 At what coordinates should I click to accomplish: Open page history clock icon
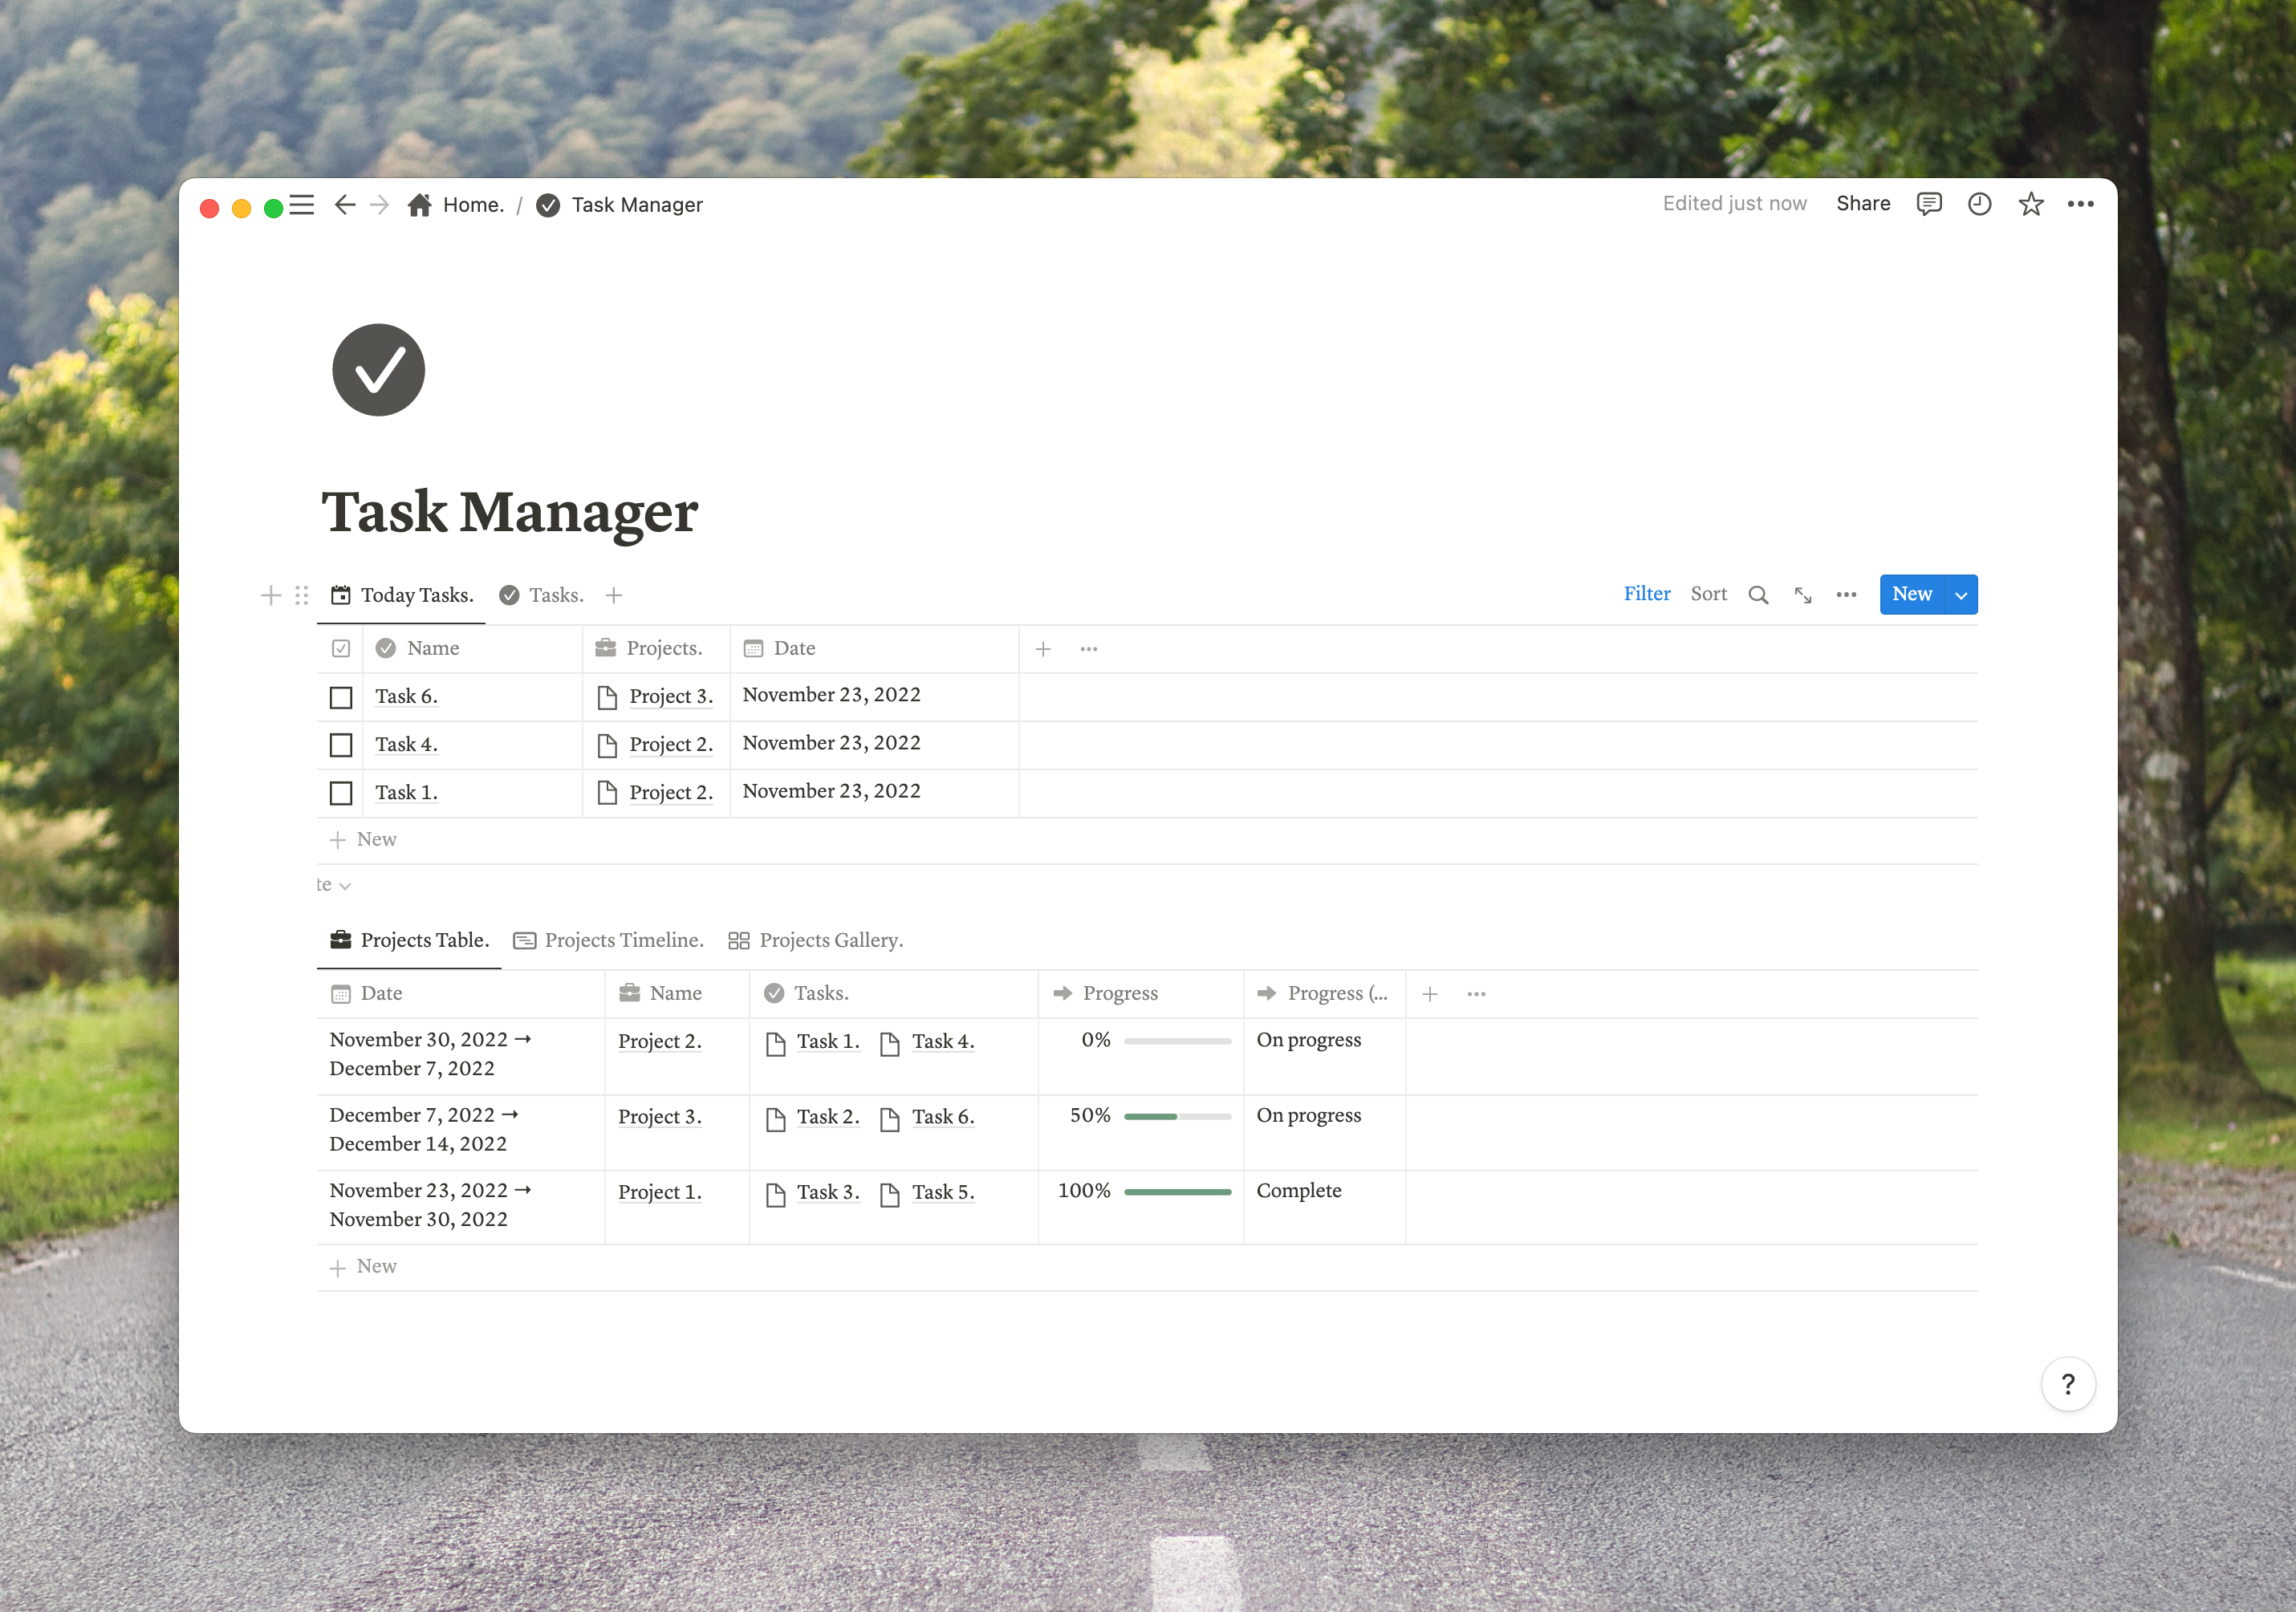(x=1979, y=204)
